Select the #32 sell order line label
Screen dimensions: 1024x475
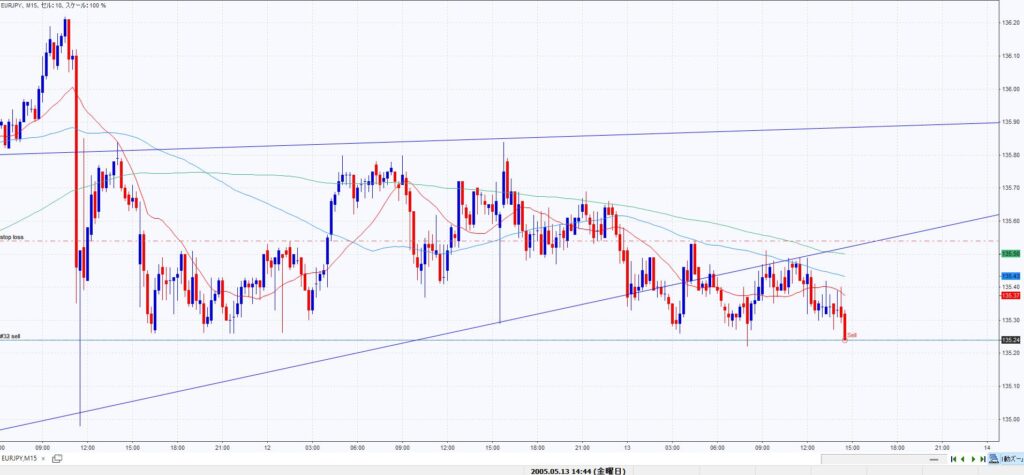point(11,336)
